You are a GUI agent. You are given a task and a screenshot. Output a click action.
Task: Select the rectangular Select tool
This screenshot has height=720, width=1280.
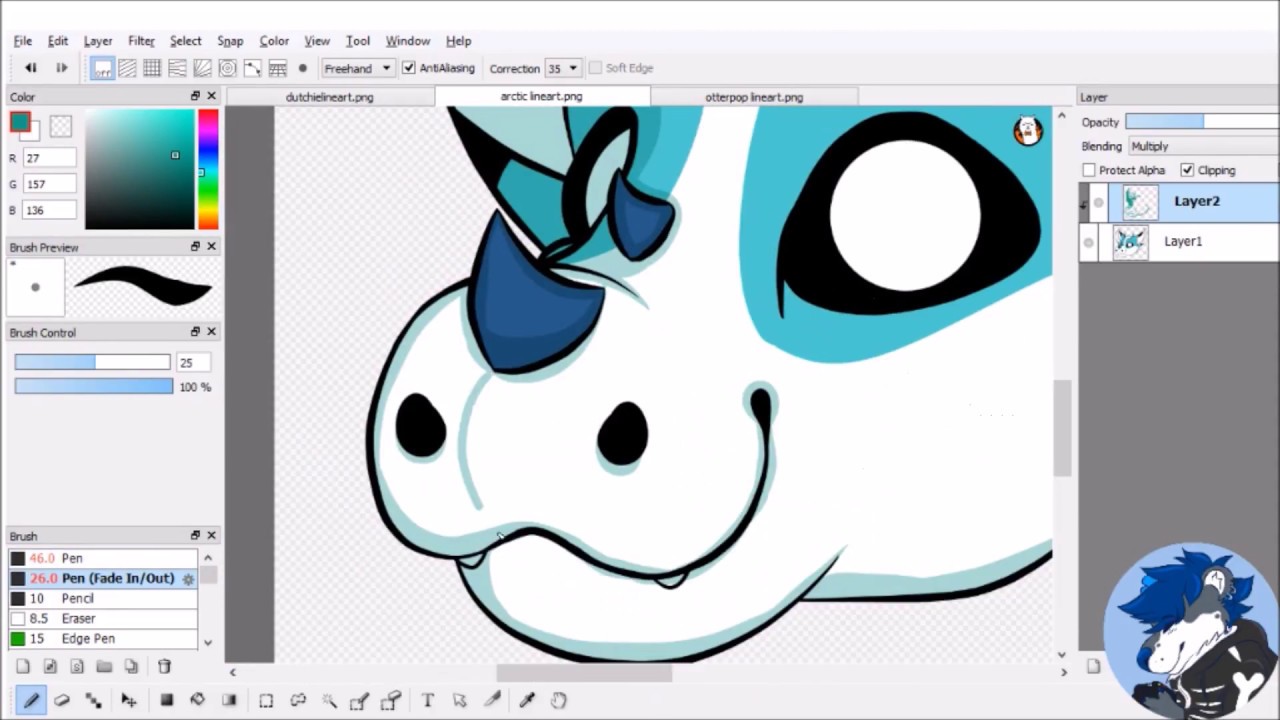(x=266, y=700)
